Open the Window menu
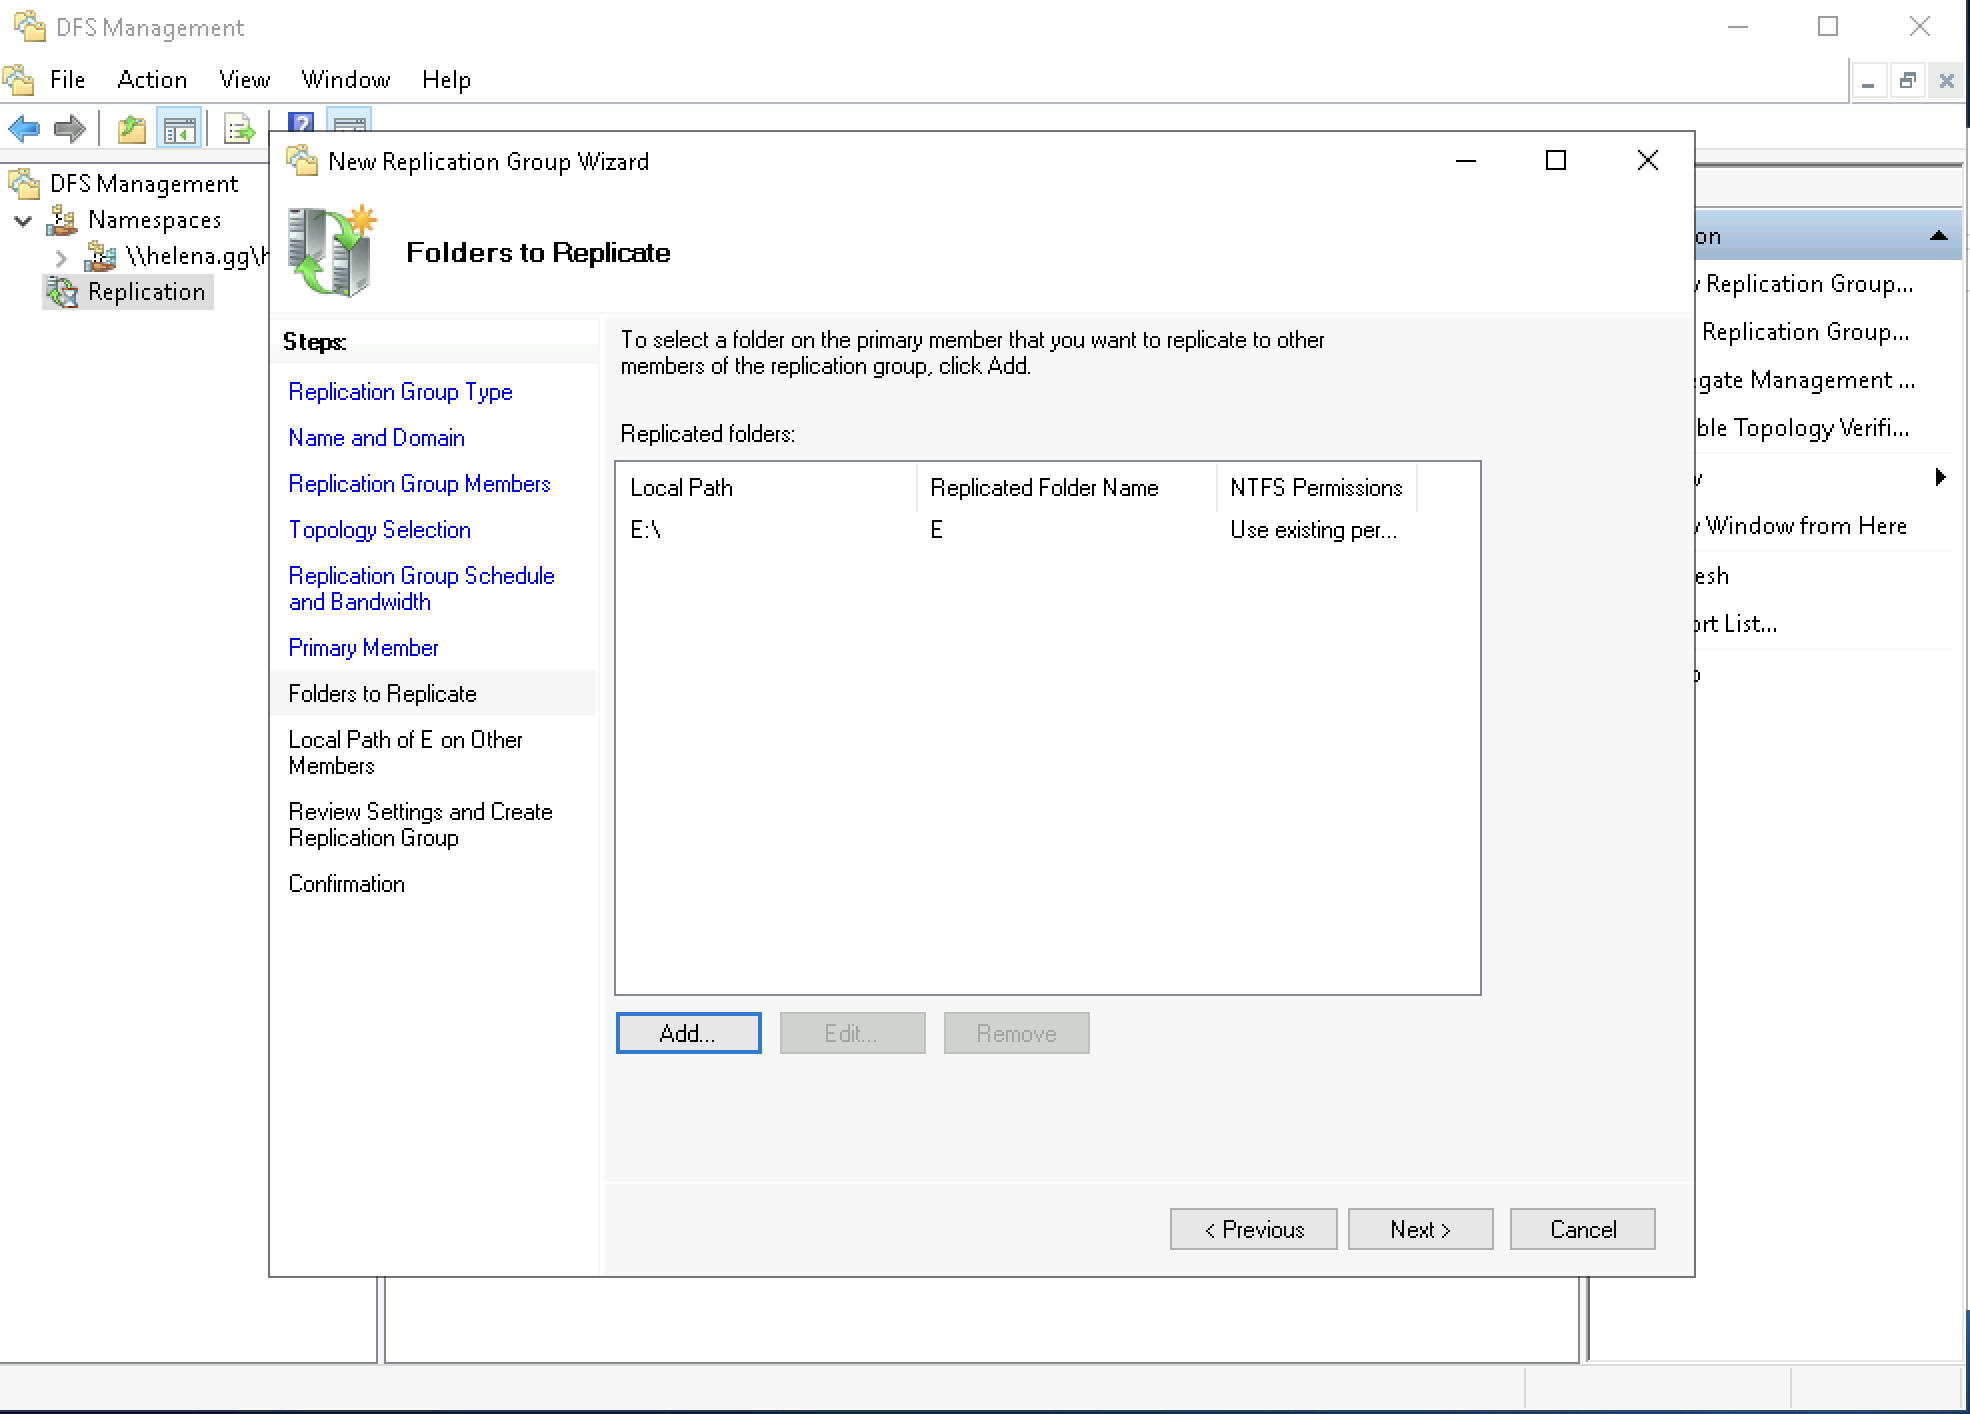Screen dimensions: 1970x1414 (x=345, y=80)
